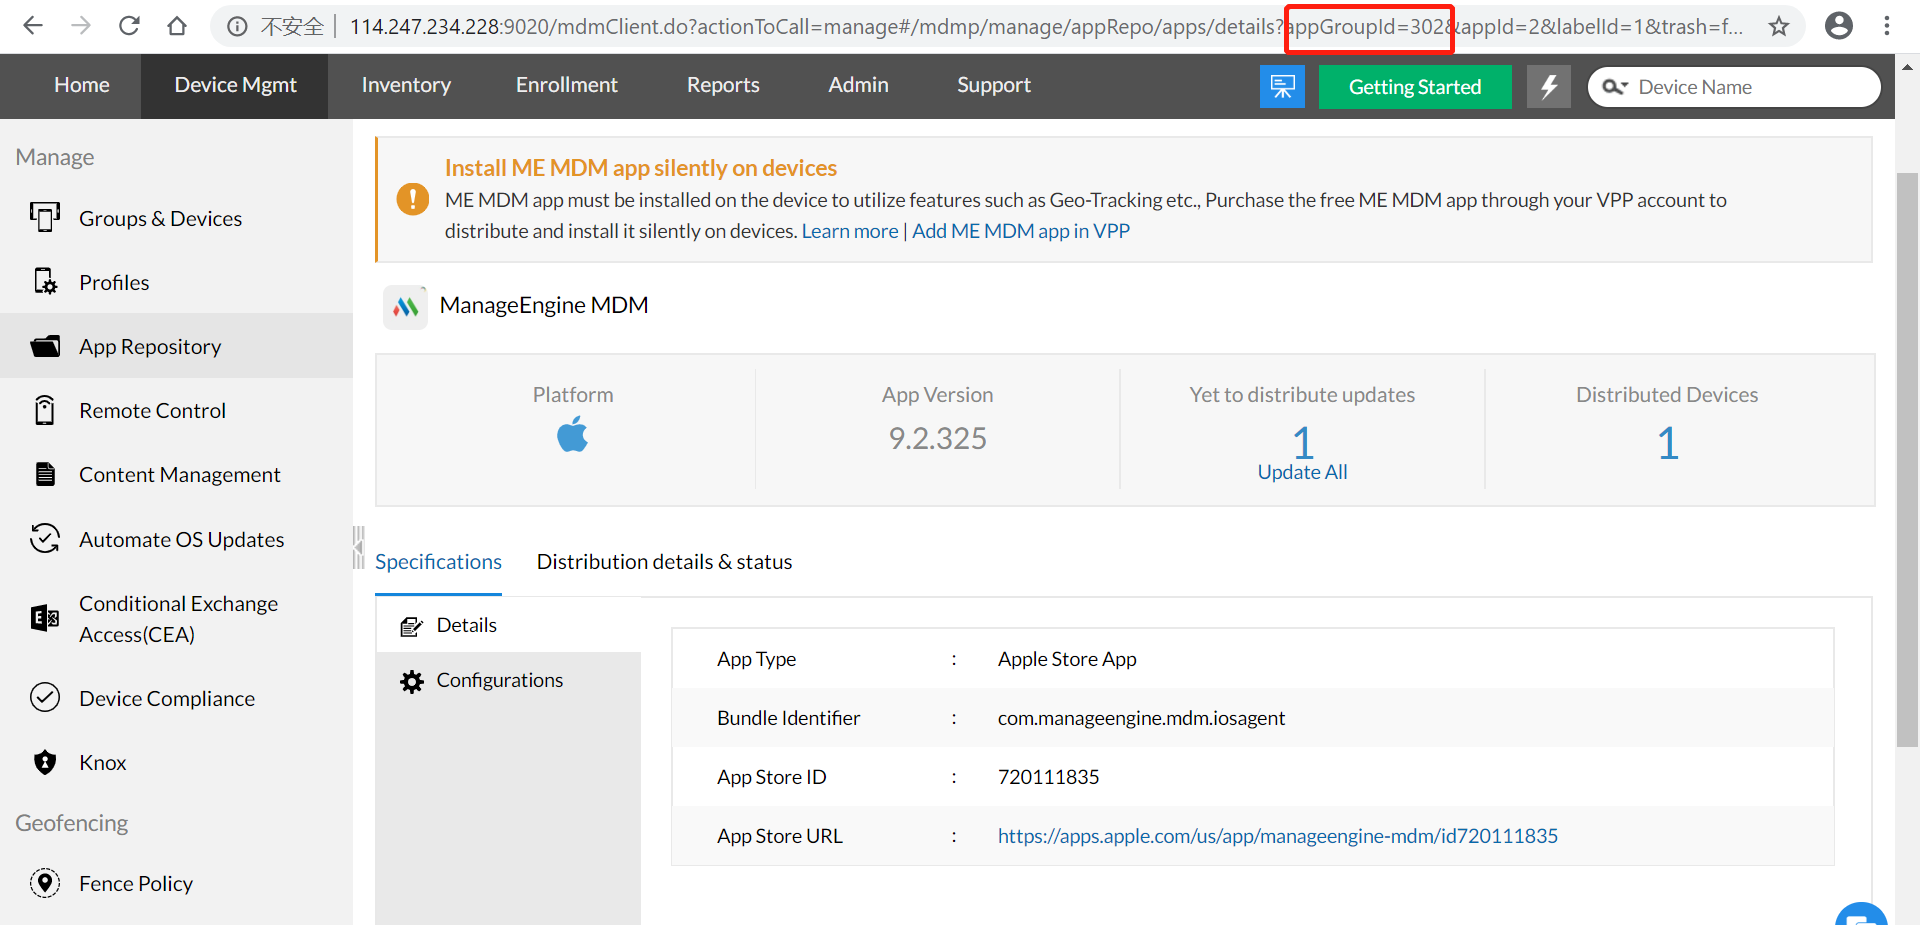Click the Update All link
1920x925 pixels.
pos(1302,472)
